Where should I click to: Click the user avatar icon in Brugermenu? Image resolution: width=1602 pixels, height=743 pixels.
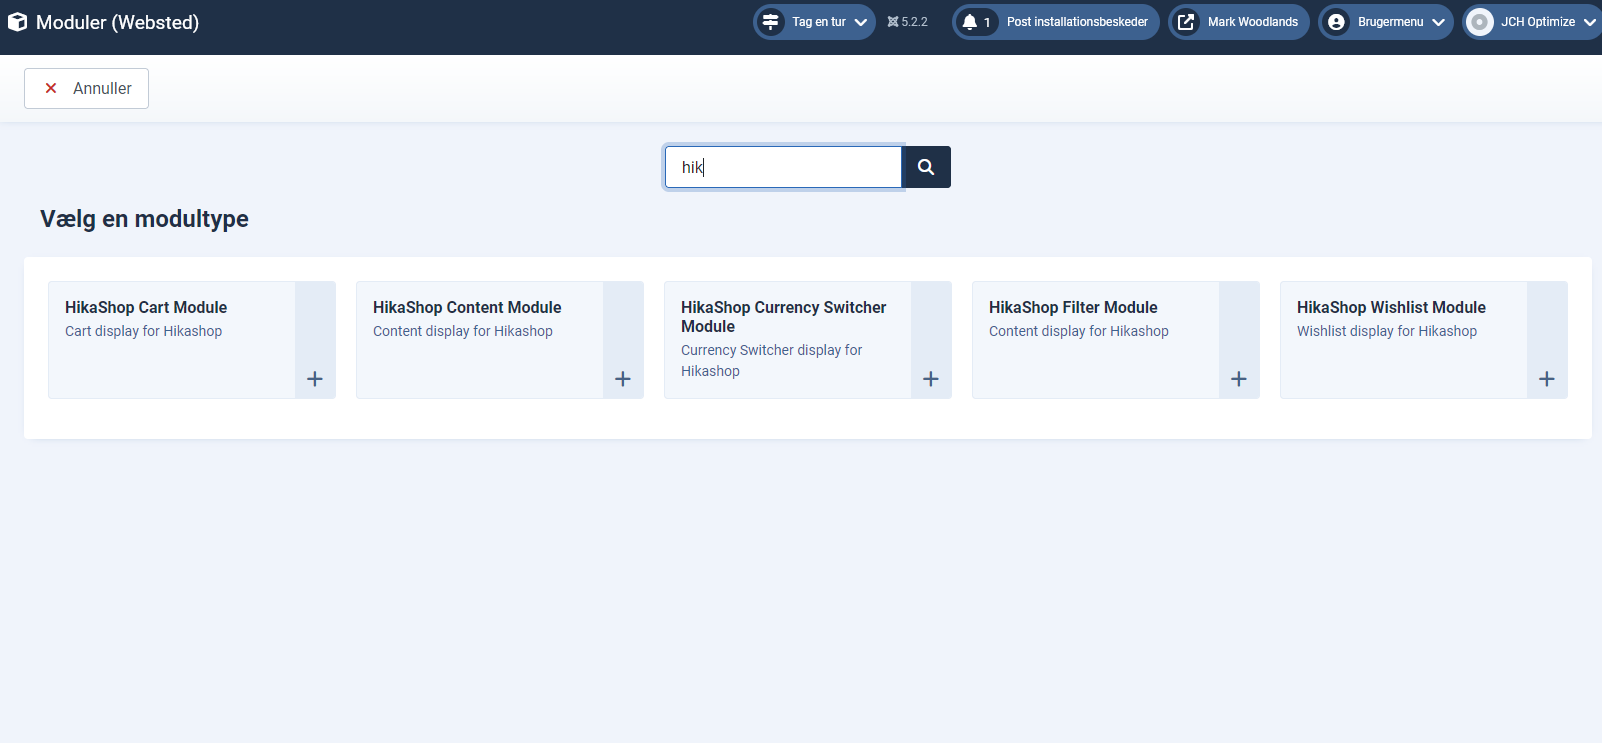pyautogui.click(x=1336, y=22)
